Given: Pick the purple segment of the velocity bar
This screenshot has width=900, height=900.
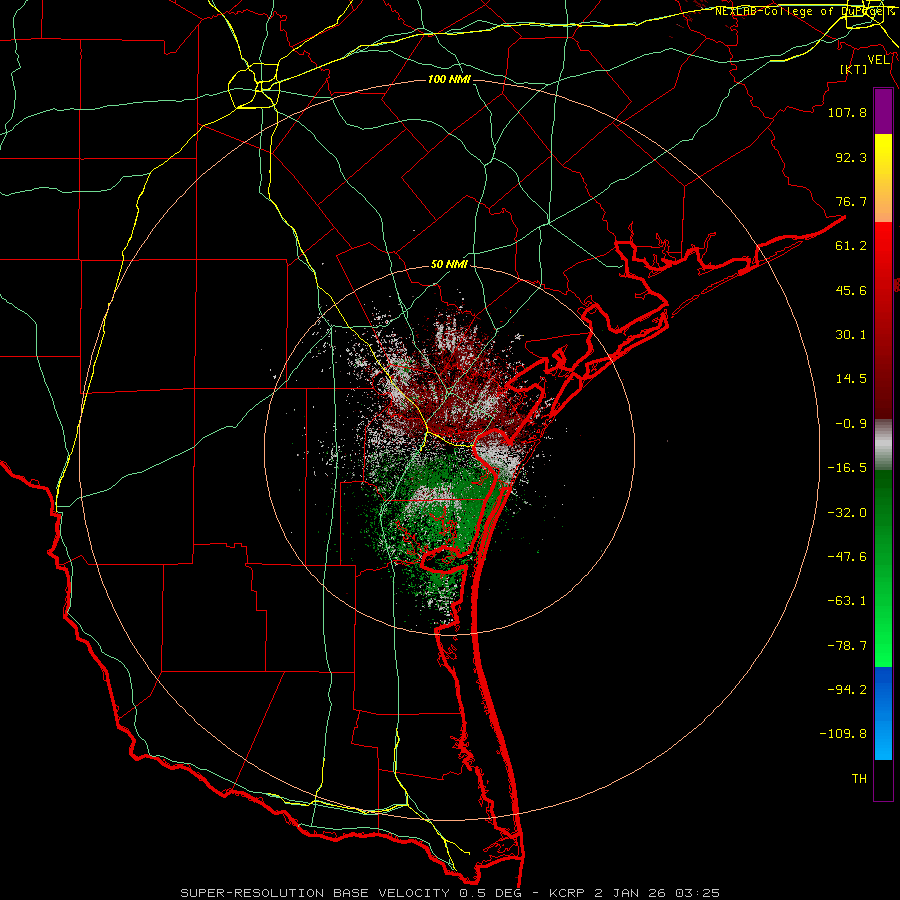Looking at the screenshot, I should (883, 112).
